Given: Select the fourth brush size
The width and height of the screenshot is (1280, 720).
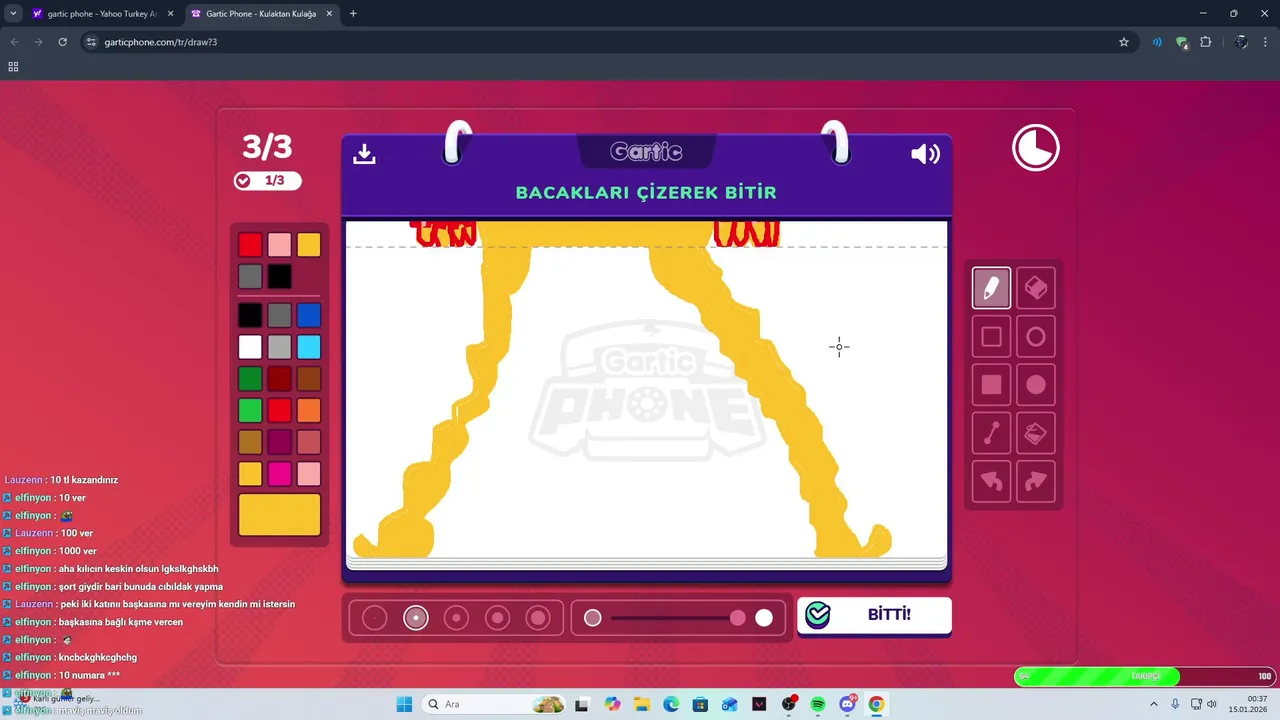Looking at the screenshot, I should (497, 618).
